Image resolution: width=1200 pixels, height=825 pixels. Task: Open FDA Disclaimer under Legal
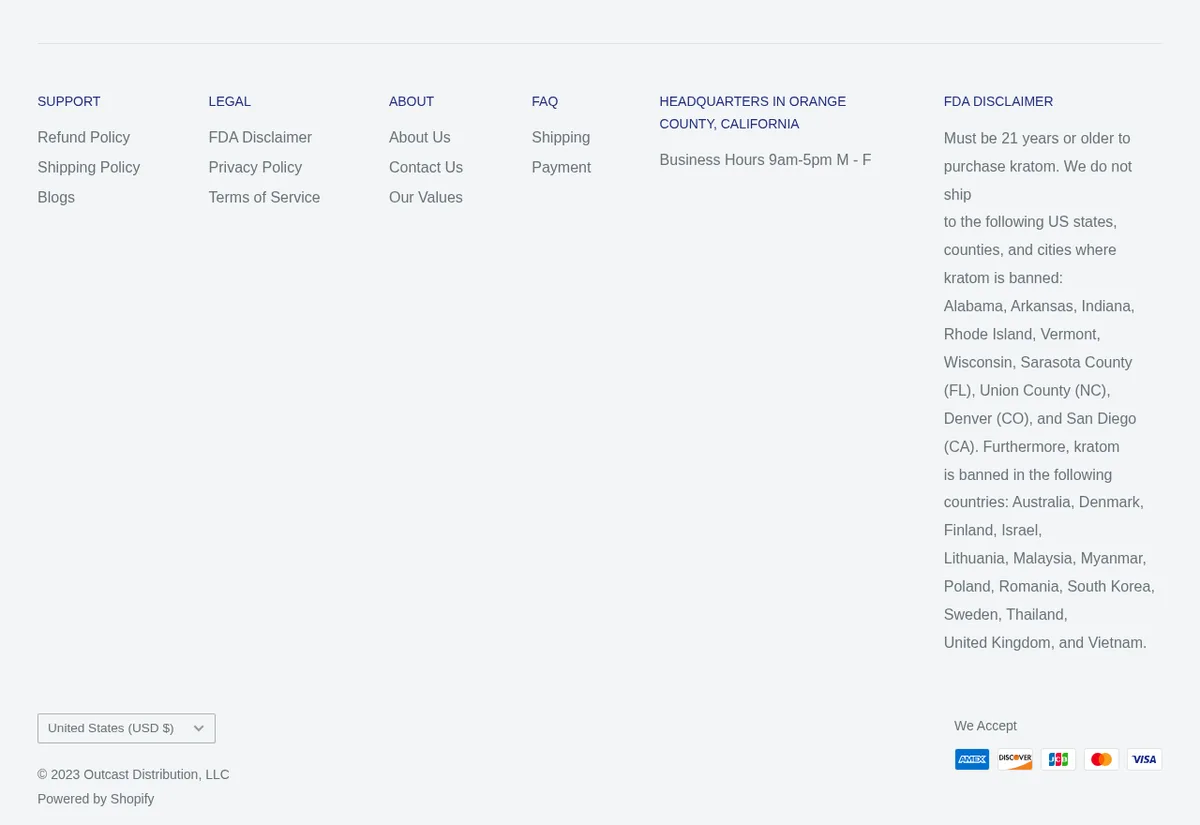click(x=260, y=137)
